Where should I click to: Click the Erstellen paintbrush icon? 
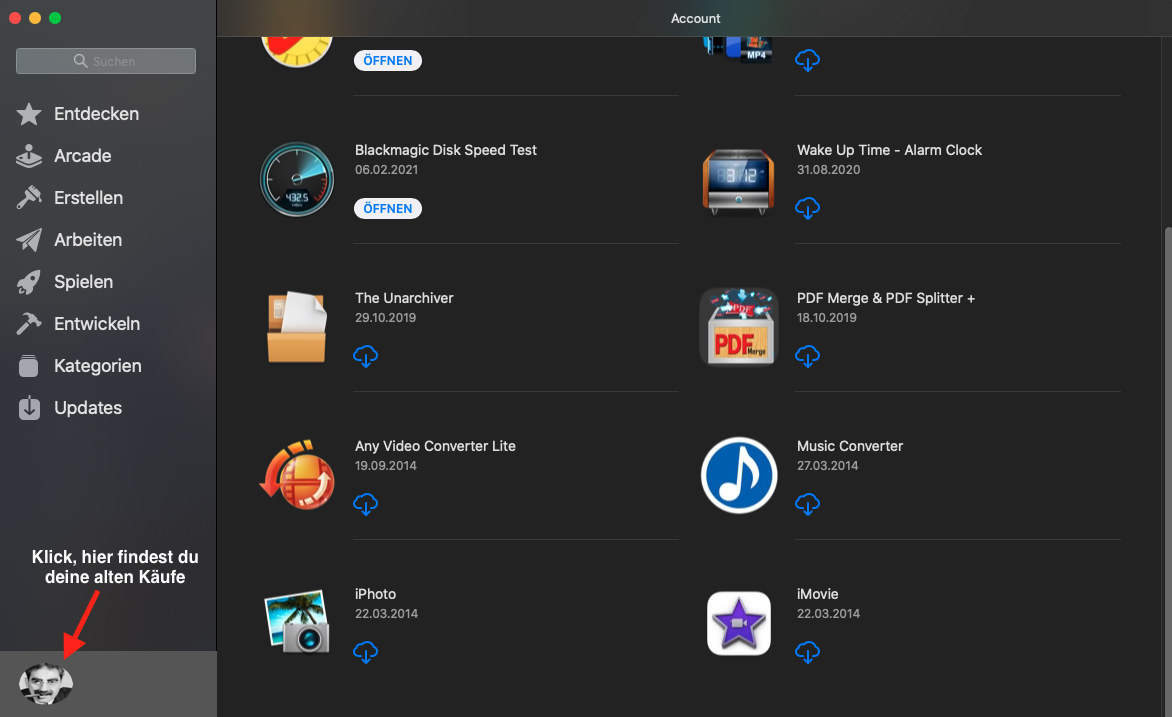(x=29, y=198)
